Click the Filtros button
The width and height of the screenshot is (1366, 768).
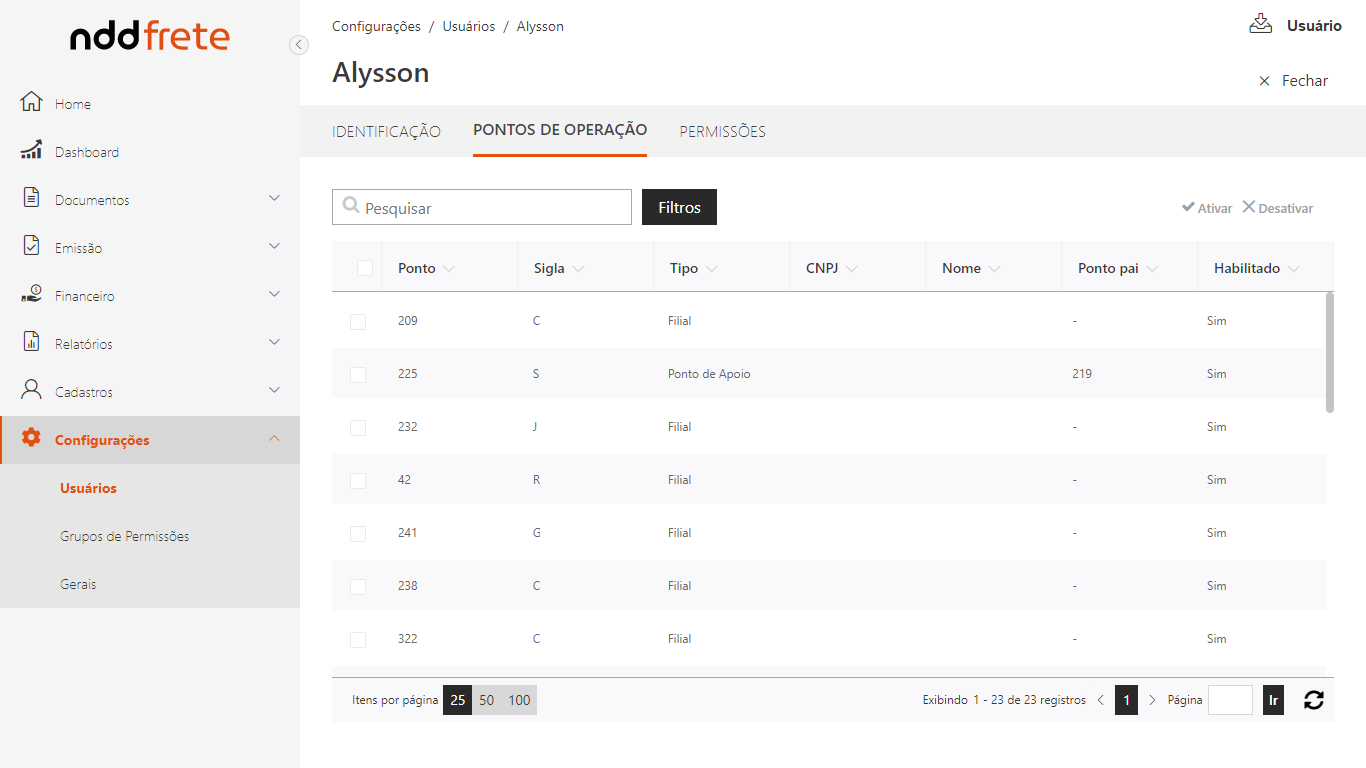(679, 208)
